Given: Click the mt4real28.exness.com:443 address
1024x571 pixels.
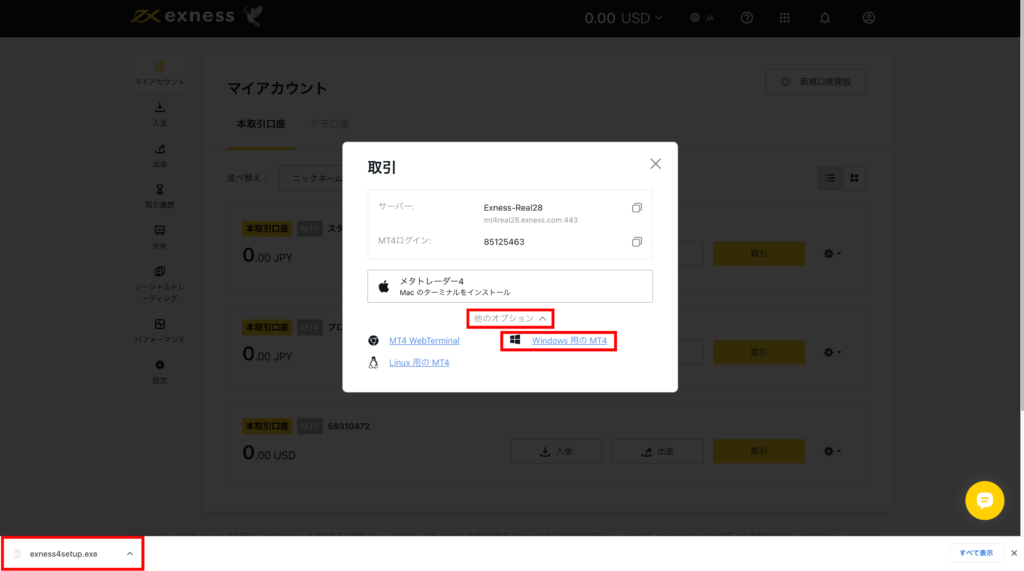Looking at the screenshot, I should coord(530,220).
